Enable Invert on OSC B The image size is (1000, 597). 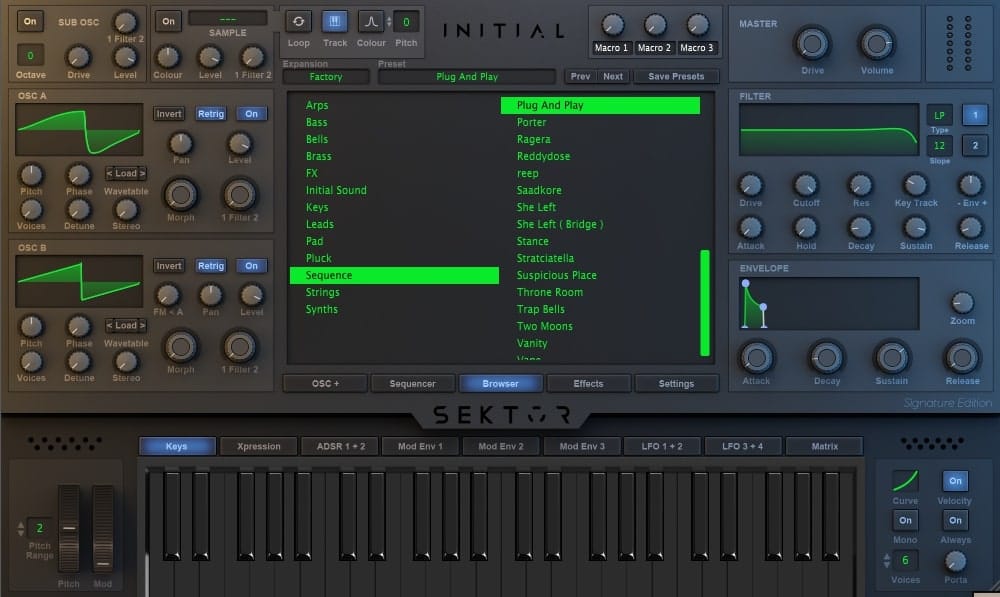pos(168,266)
